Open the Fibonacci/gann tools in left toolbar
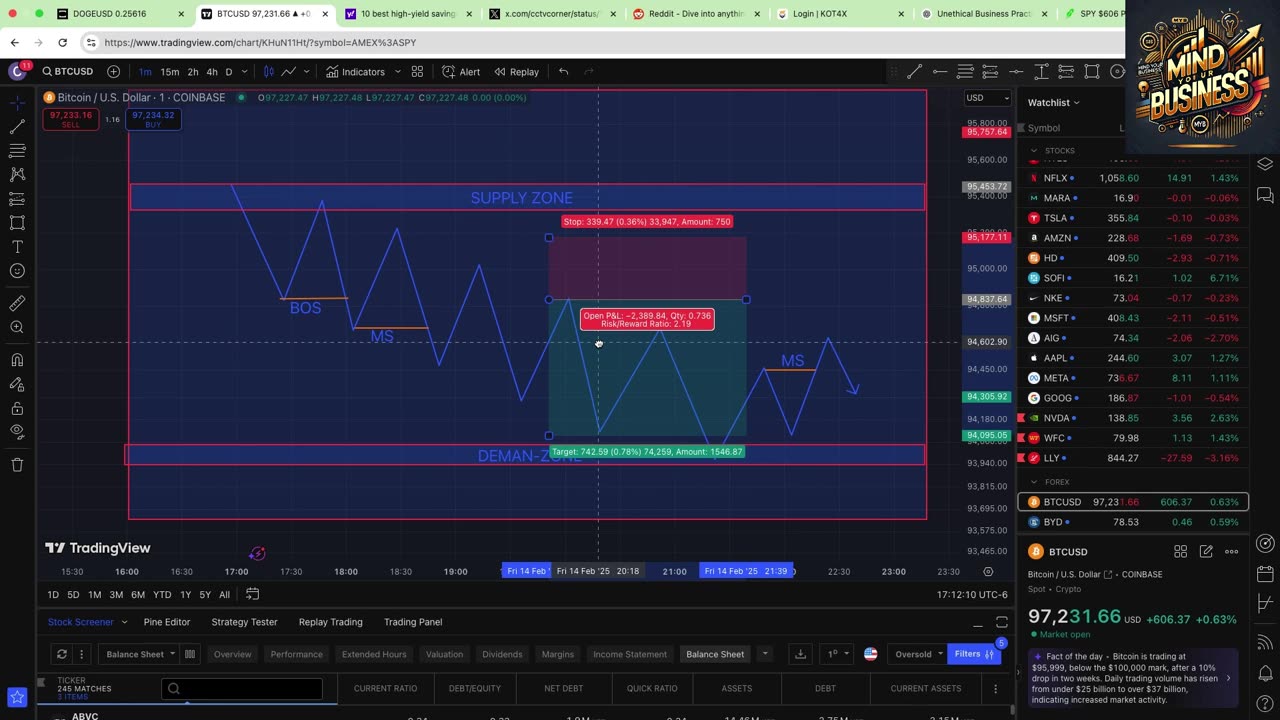The width and height of the screenshot is (1280, 720). [17, 151]
